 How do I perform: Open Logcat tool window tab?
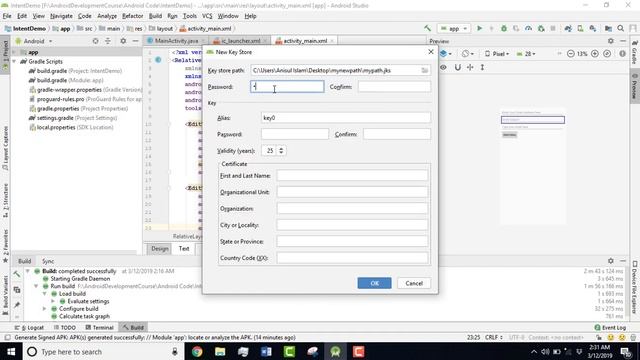click(x=29, y=327)
